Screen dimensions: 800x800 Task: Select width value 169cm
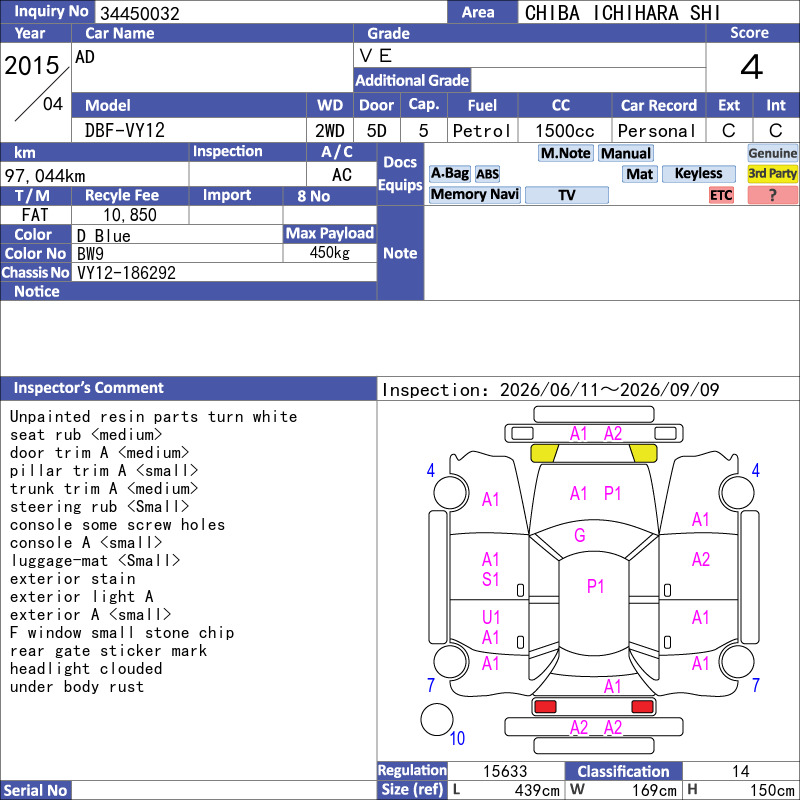pos(654,790)
